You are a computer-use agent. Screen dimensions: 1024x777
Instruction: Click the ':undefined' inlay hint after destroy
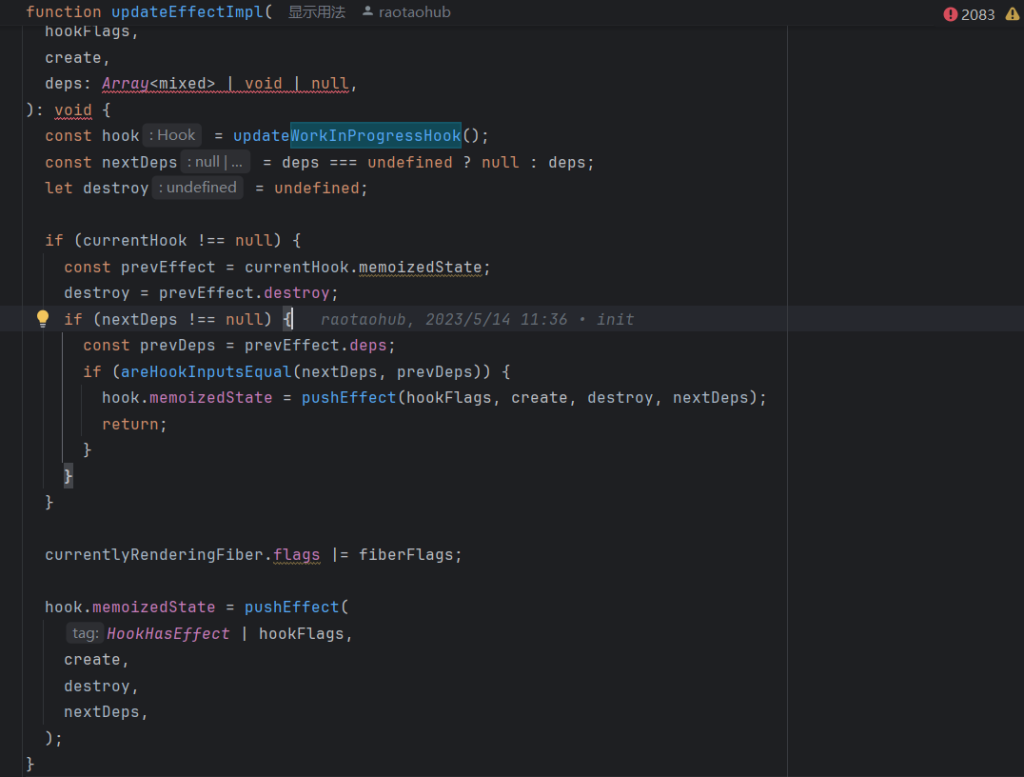(197, 188)
